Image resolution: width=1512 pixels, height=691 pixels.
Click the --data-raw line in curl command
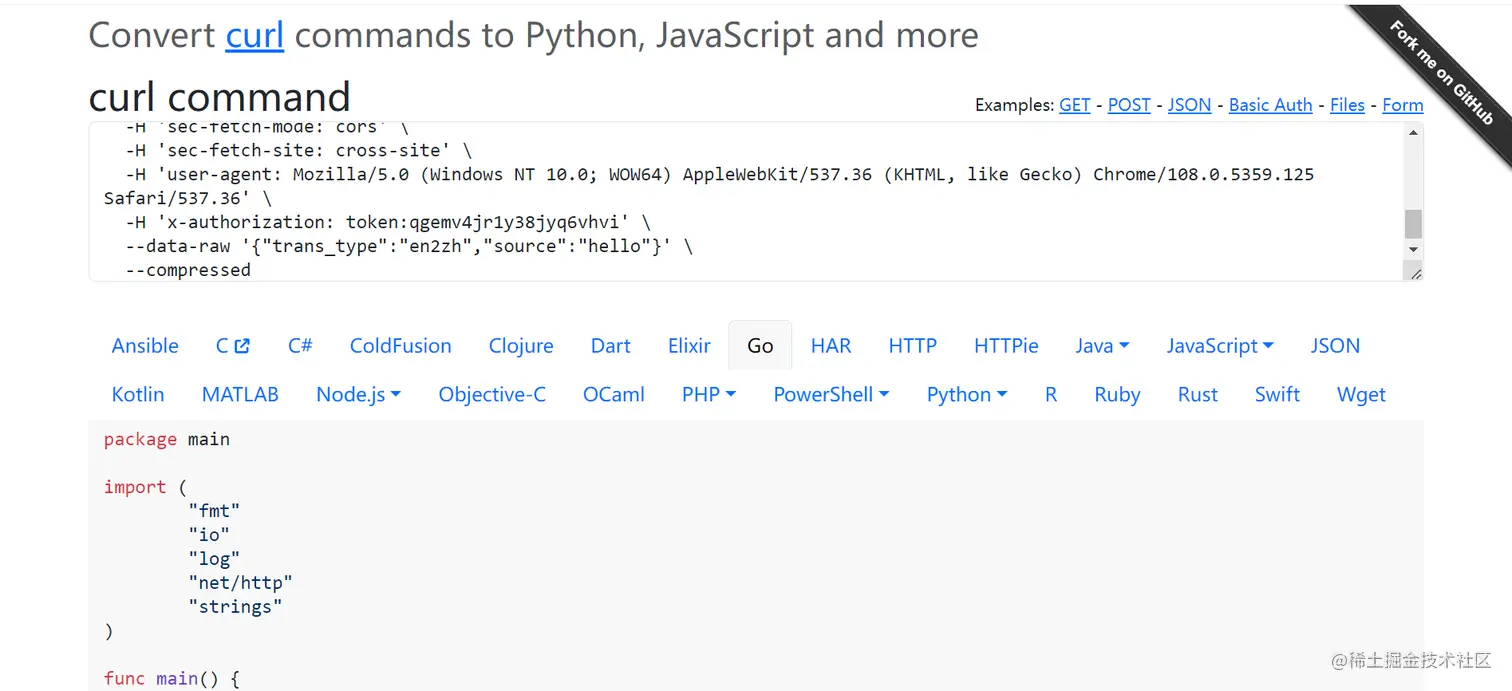pos(409,246)
